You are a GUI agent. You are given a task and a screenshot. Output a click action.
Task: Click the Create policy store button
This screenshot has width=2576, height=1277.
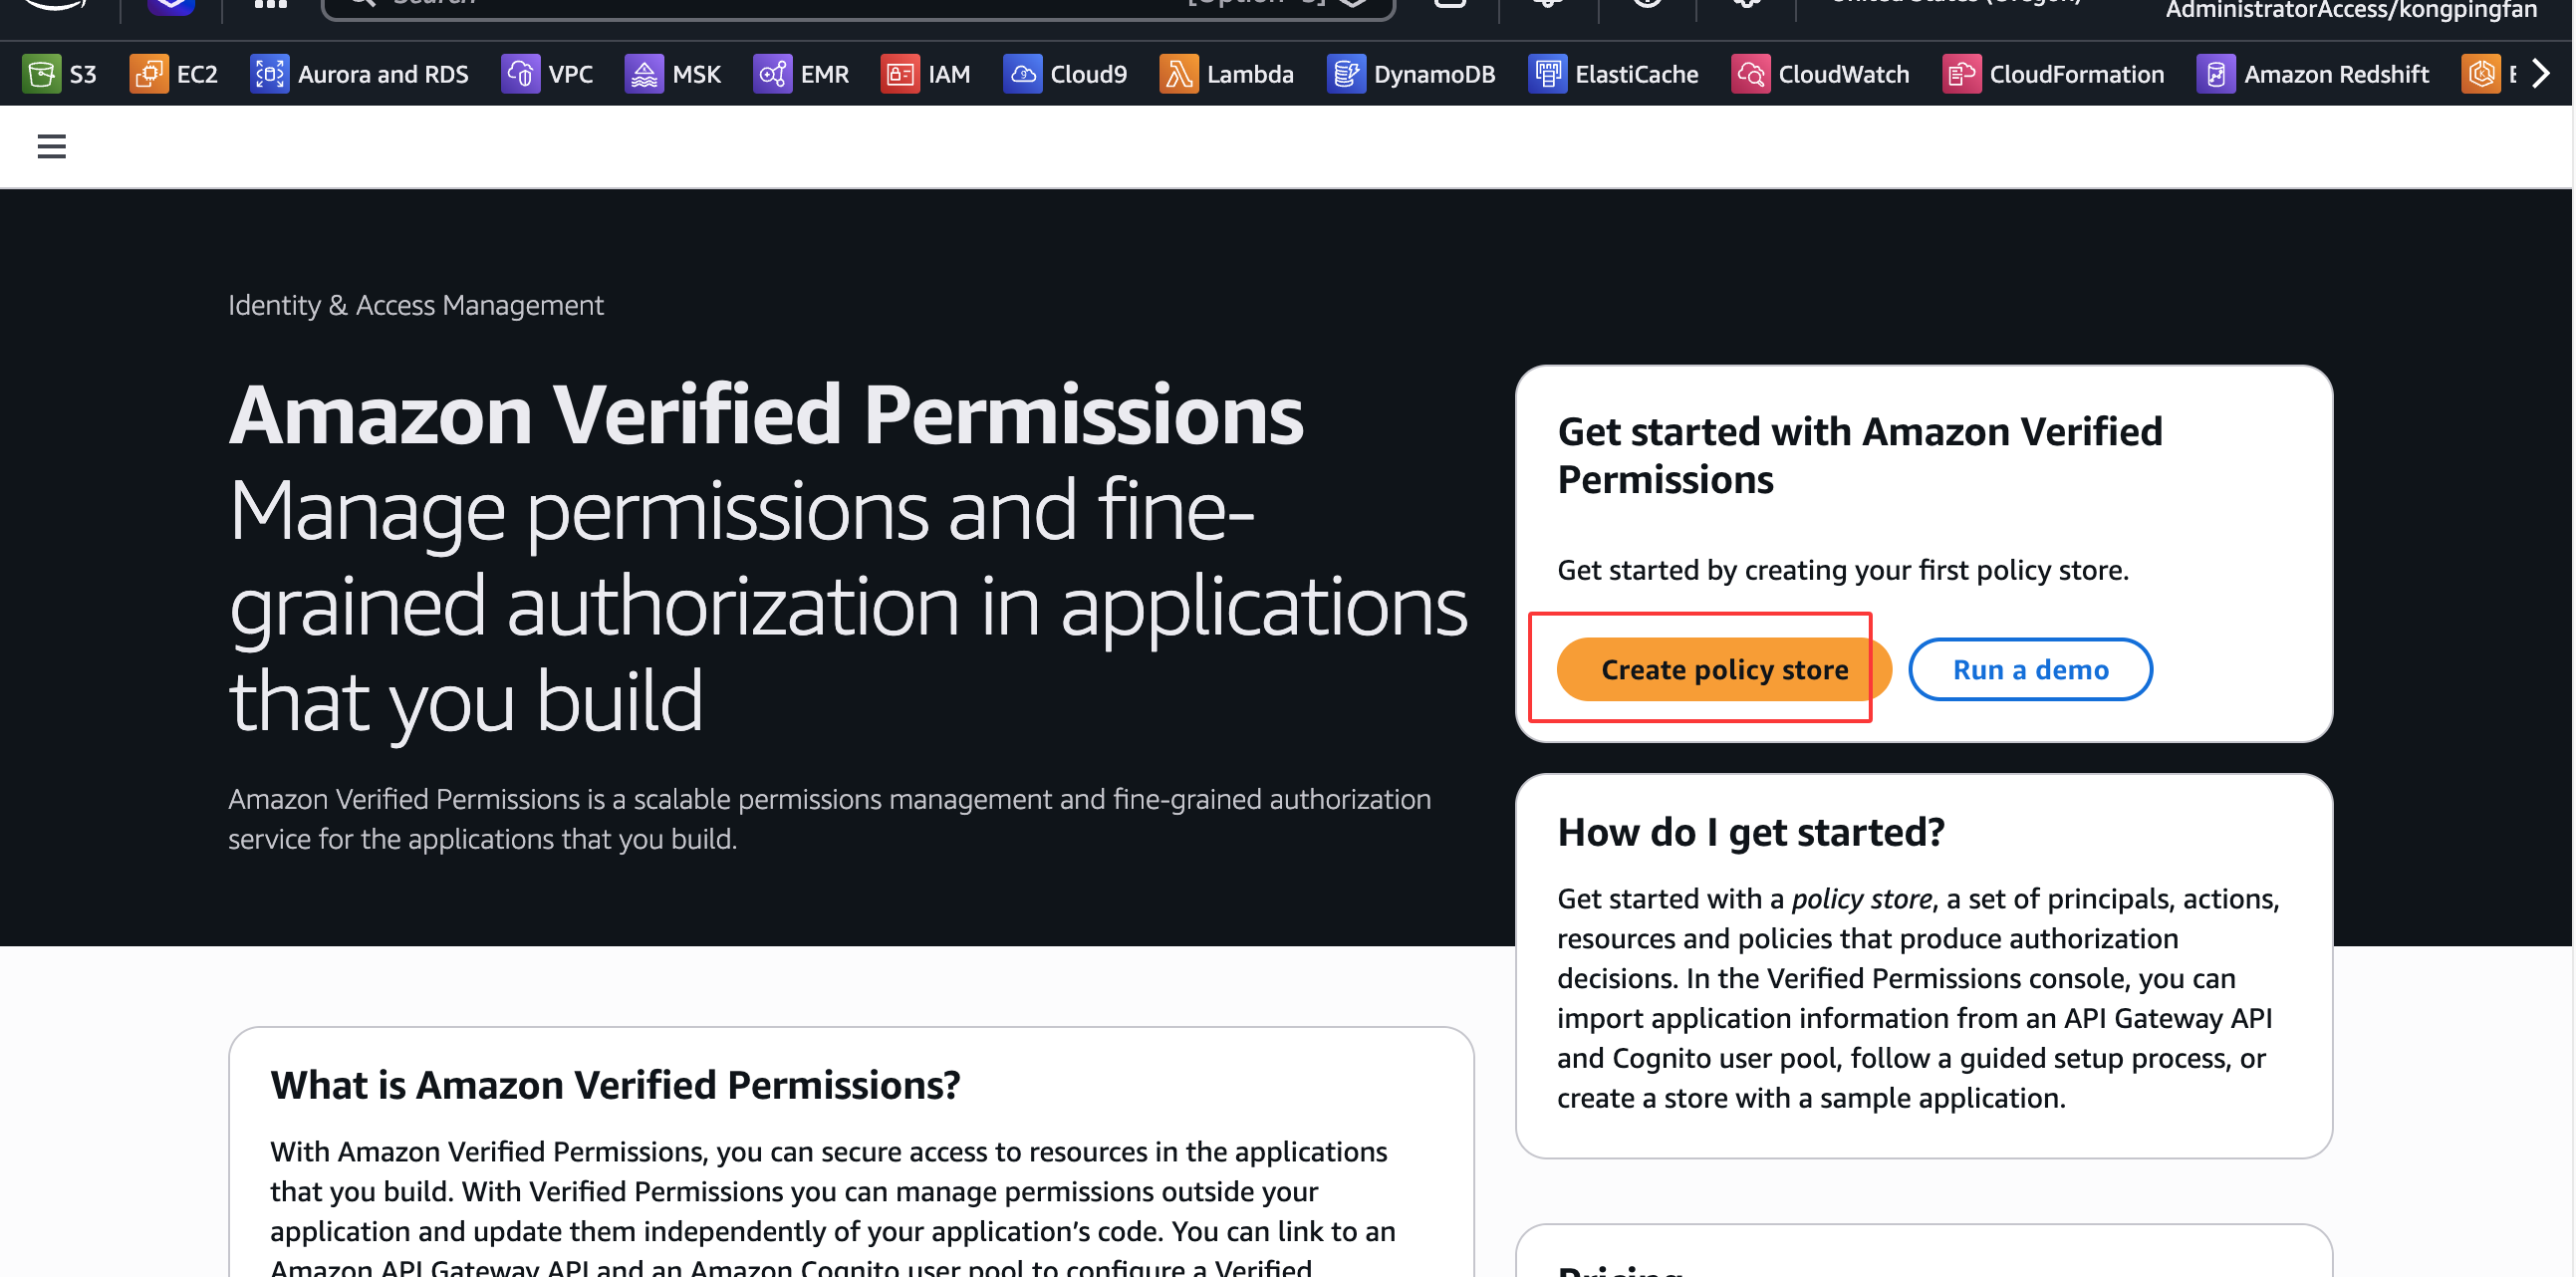(1723, 669)
